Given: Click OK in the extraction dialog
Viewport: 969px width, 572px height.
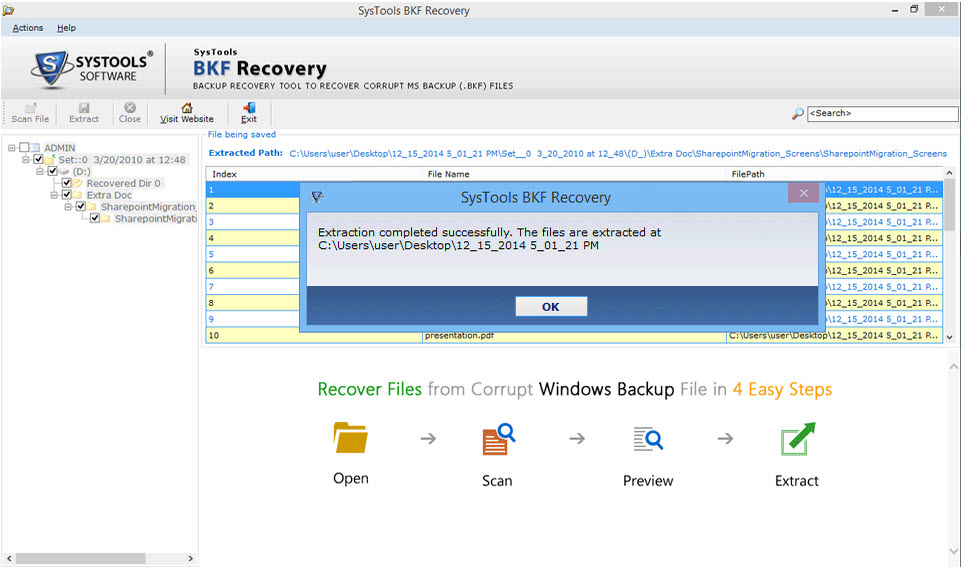Looking at the screenshot, I should [x=551, y=306].
